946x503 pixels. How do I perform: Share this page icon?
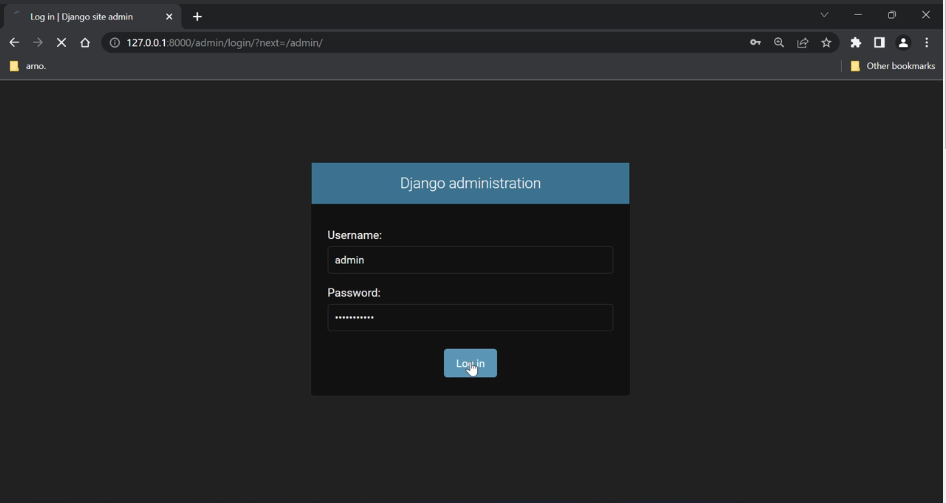tap(802, 43)
